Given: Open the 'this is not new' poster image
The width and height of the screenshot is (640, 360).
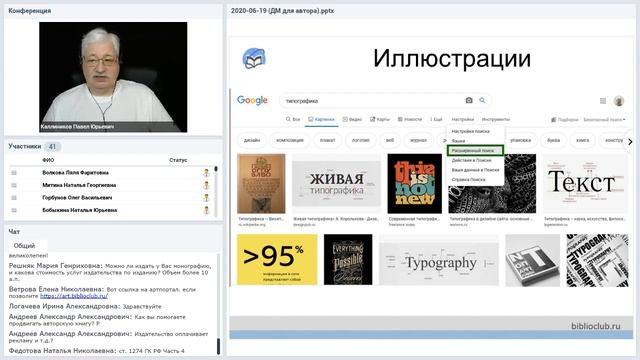Looking at the screenshot, I should coord(414,184).
